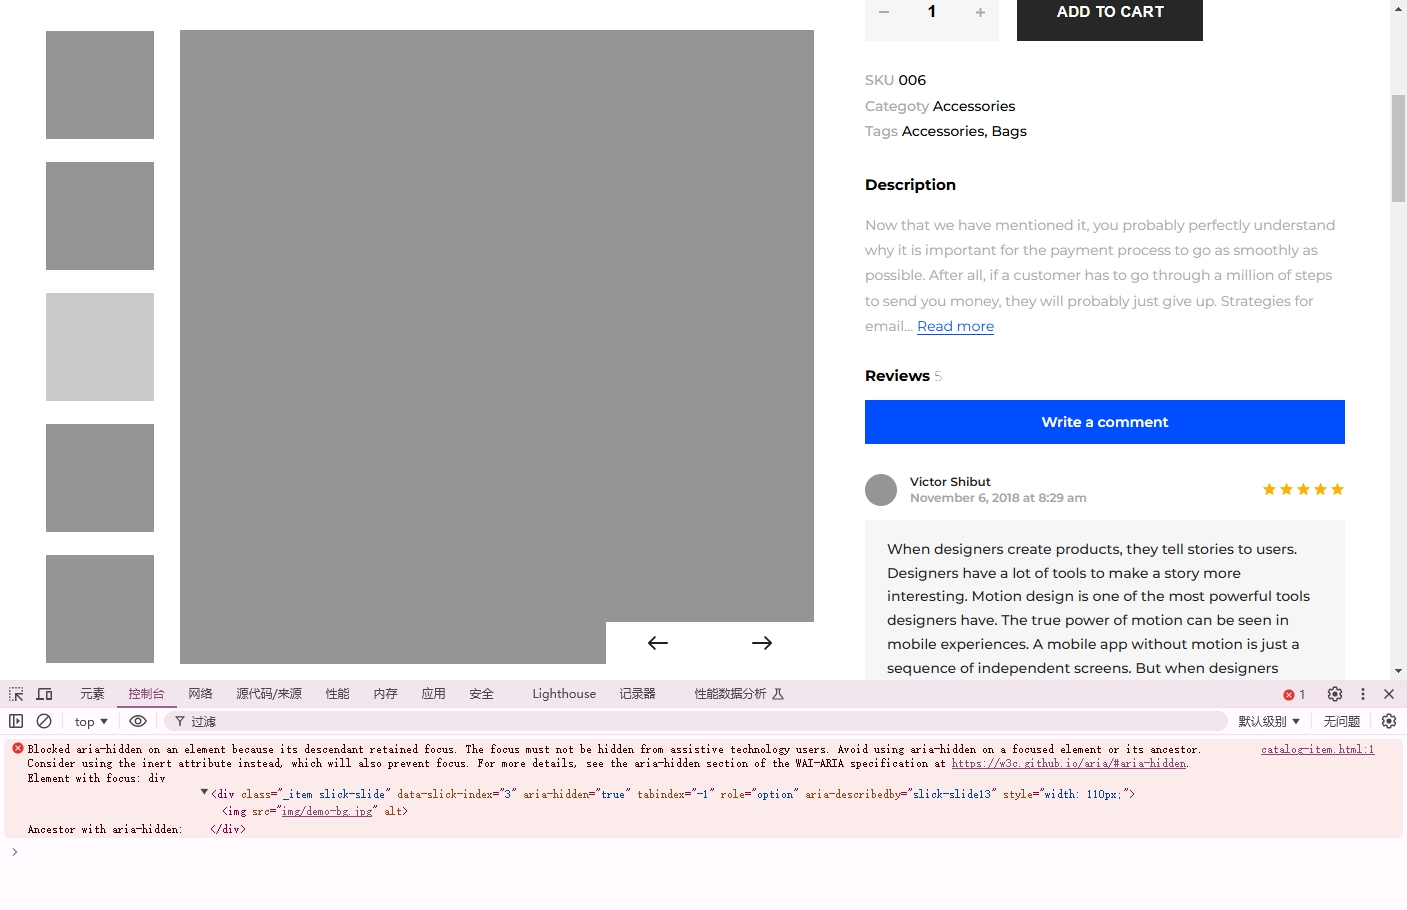1407x910 pixels.
Task: Select the fifth product thumbnail
Action: (x=100, y=609)
